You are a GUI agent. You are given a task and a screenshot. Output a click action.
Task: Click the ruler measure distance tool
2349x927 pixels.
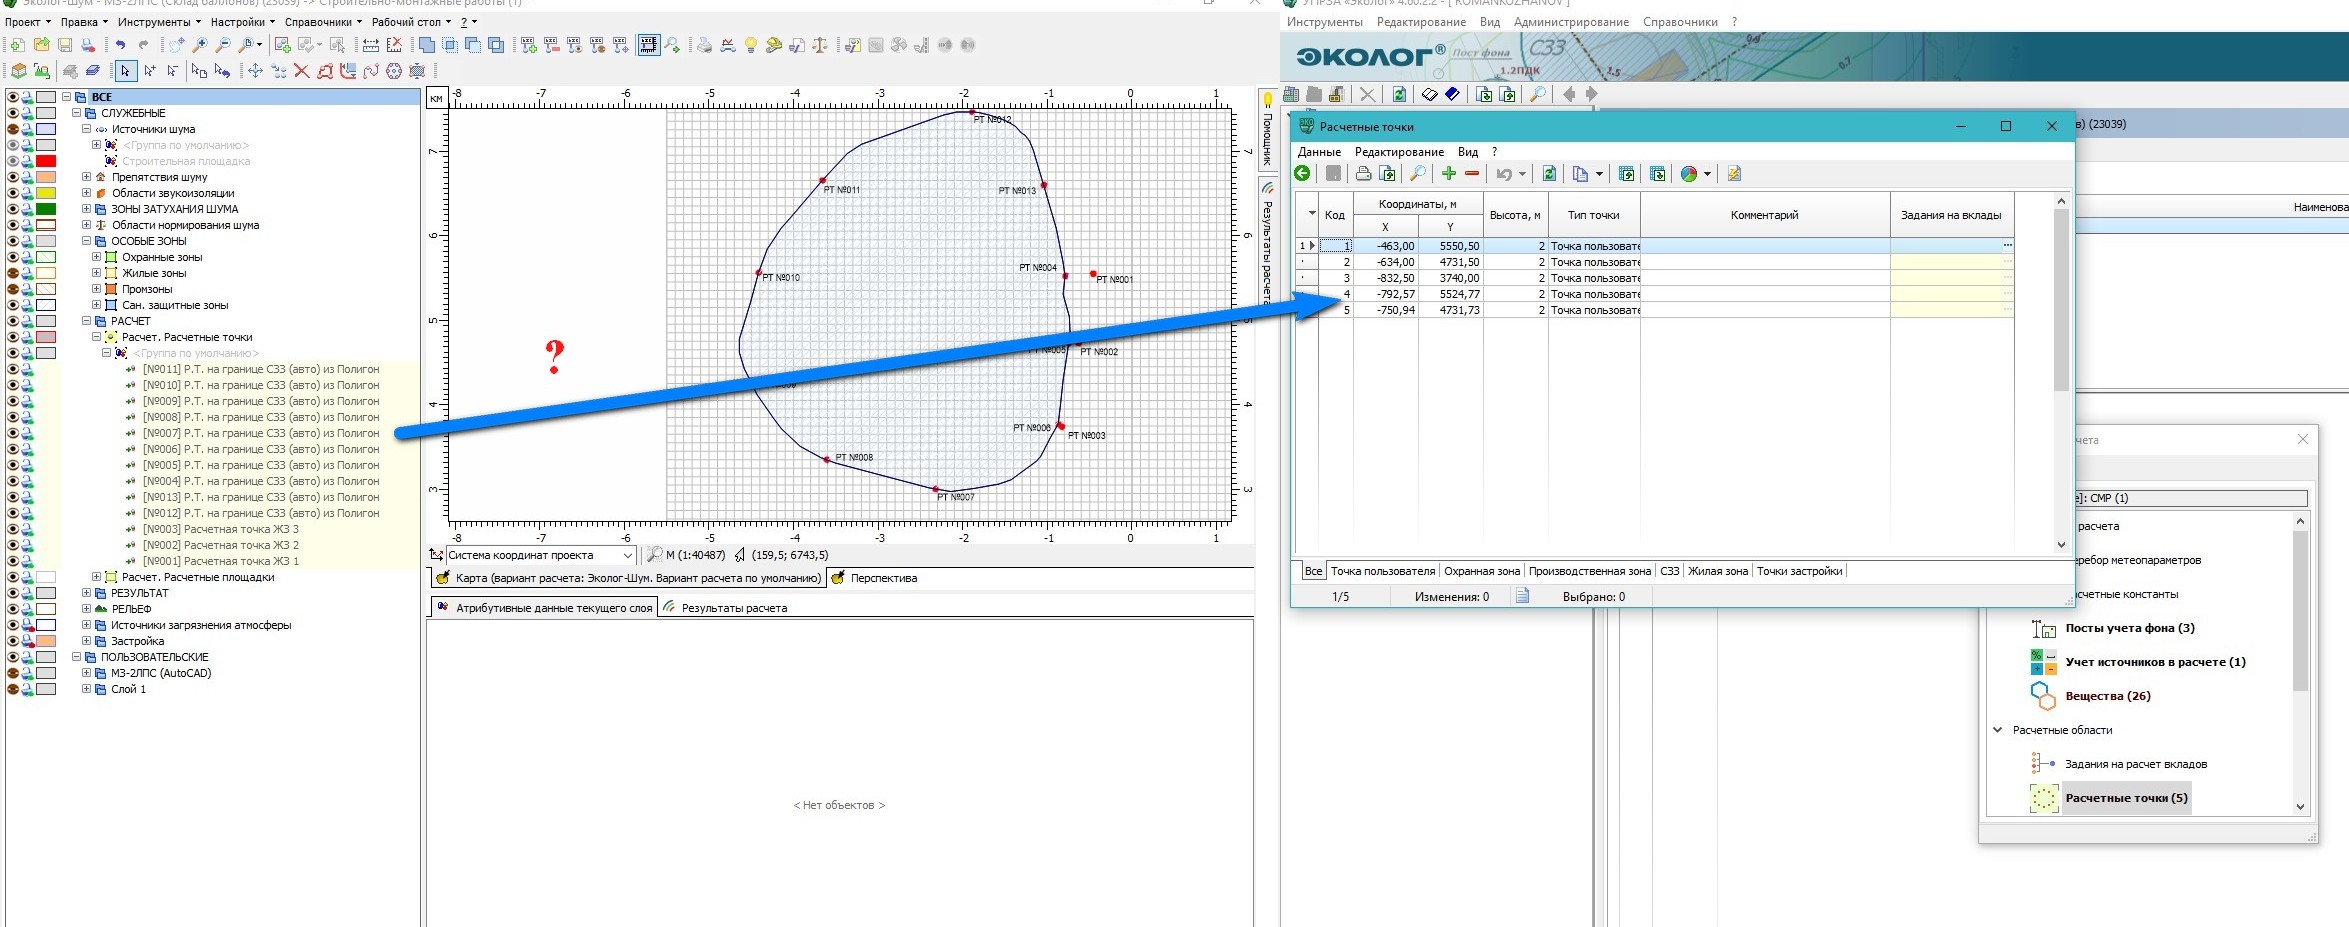pyautogui.click(x=370, y=45)
